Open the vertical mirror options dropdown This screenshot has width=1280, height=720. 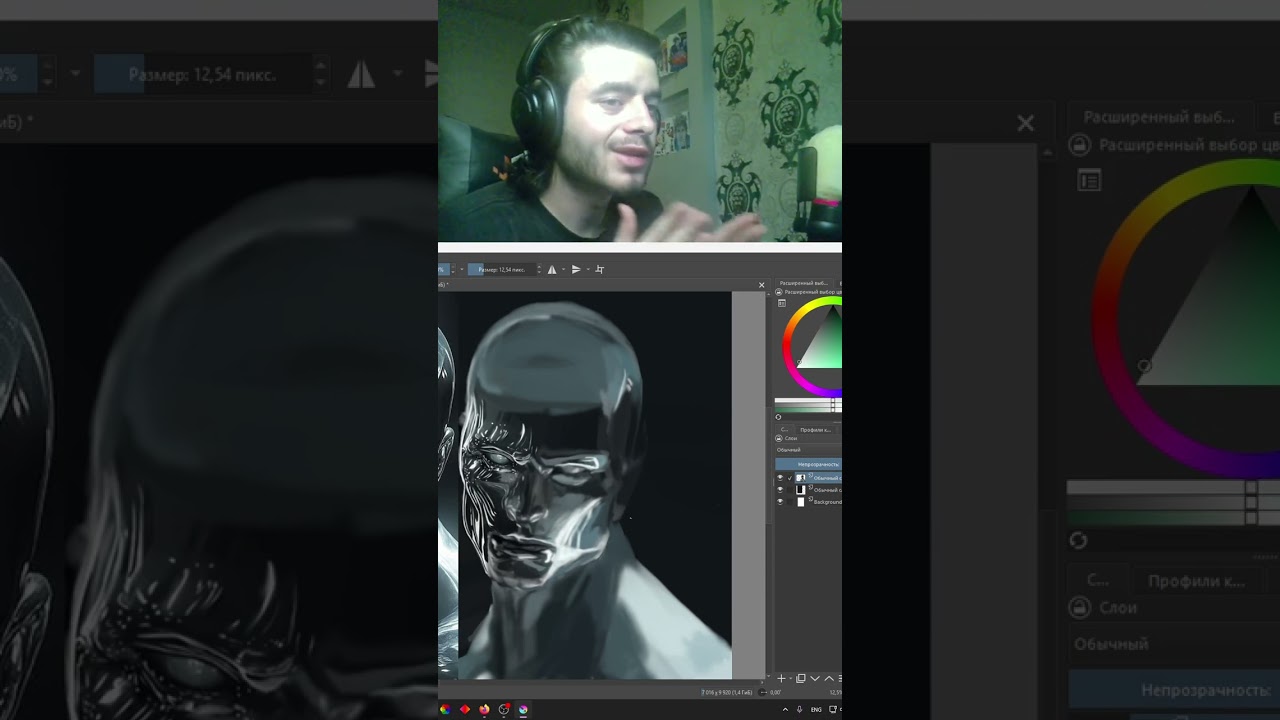coord(588,269)
